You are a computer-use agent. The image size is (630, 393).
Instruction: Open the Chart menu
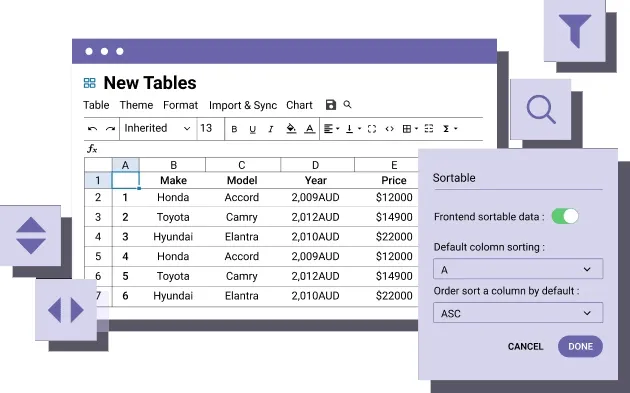coord(299,105)
